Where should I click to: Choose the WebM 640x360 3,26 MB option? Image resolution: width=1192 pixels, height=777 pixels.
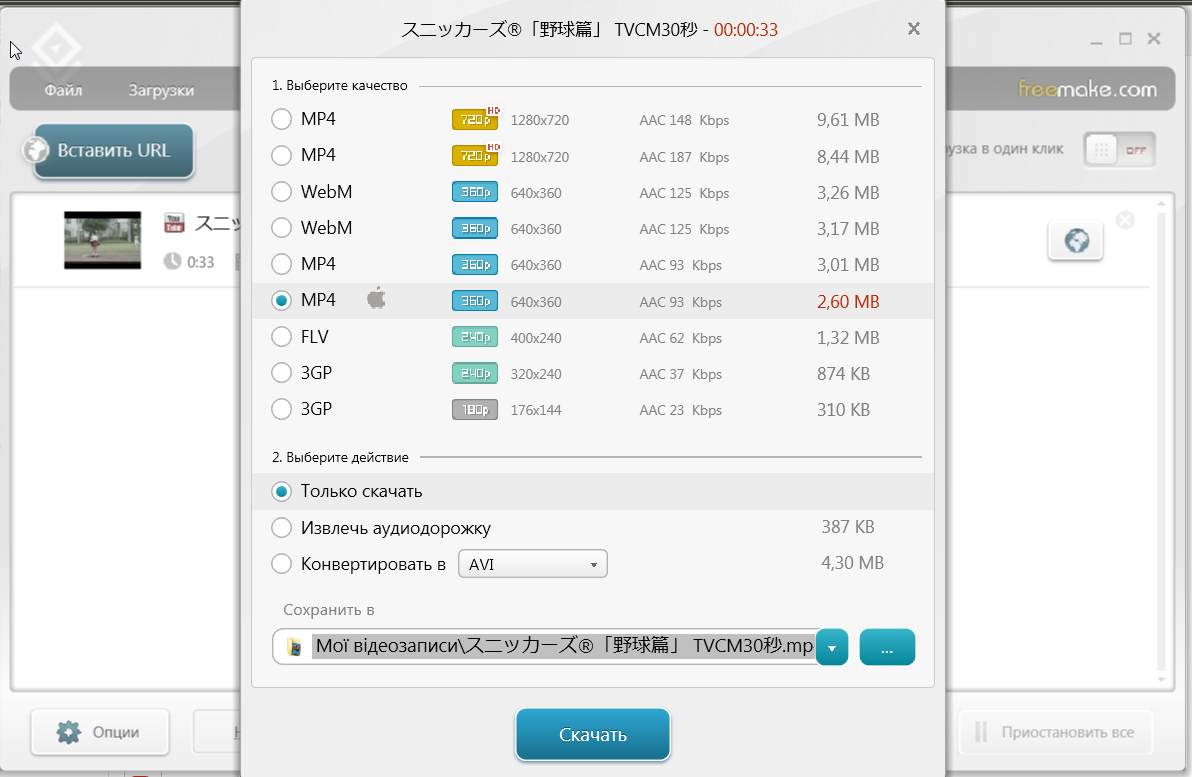click(281, 192)
